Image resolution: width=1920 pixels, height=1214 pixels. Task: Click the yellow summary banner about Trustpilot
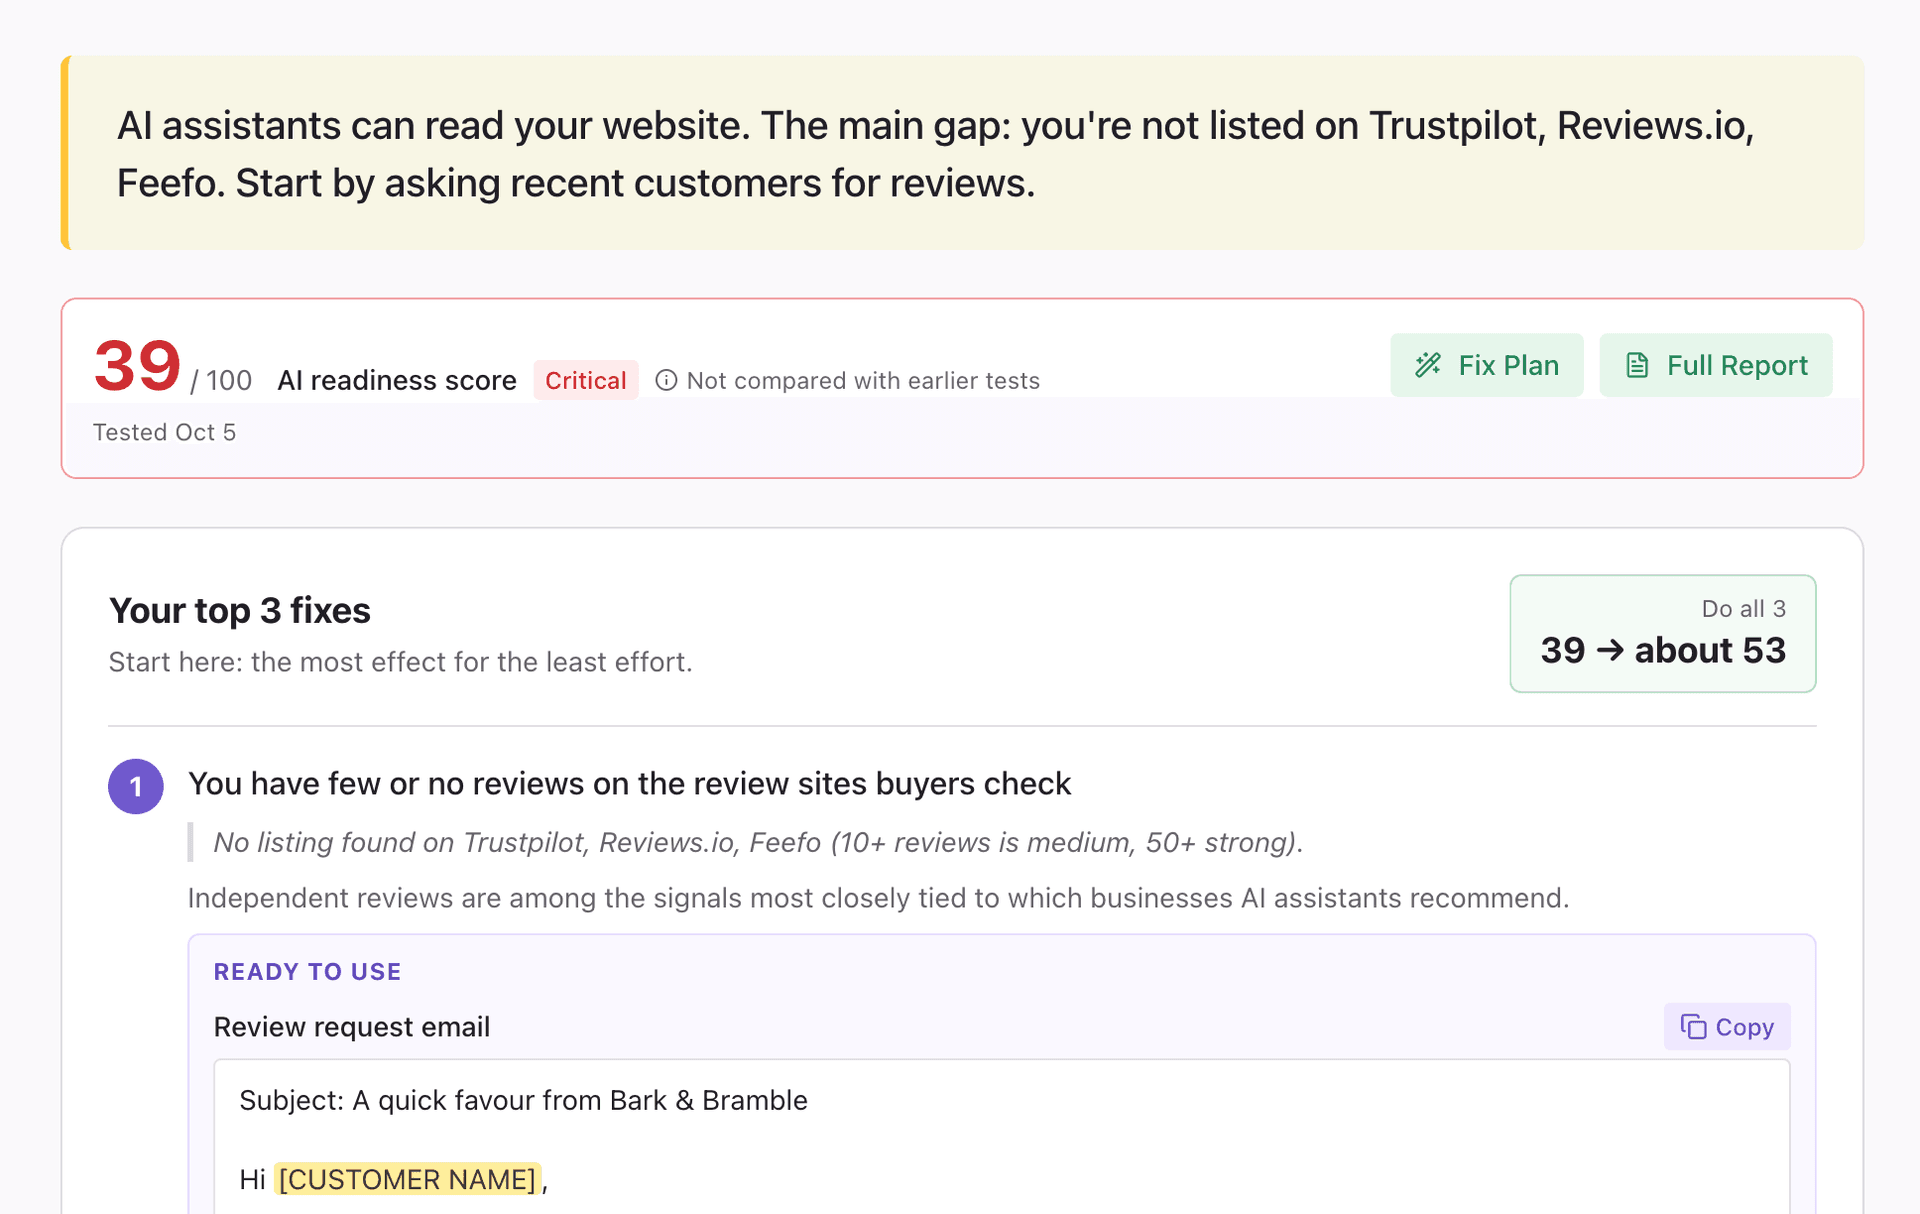point(962,153)
